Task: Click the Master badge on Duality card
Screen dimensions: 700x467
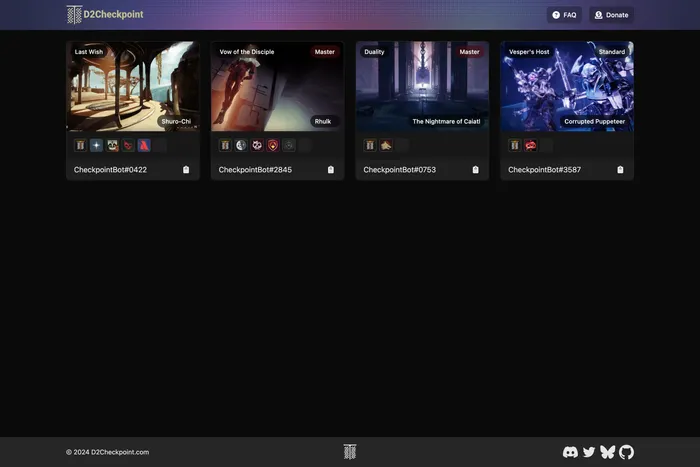Action: click(469, 52)
